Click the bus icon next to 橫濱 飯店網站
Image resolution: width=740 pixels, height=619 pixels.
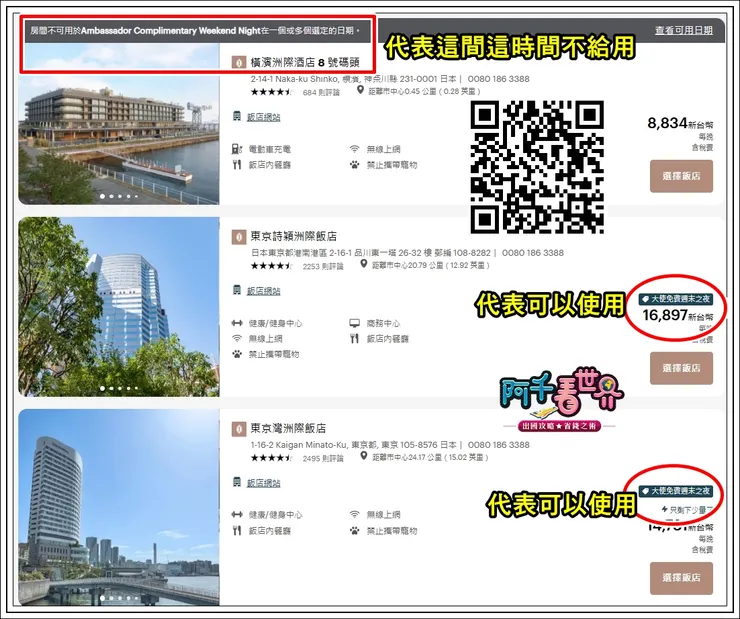[237, 116]
